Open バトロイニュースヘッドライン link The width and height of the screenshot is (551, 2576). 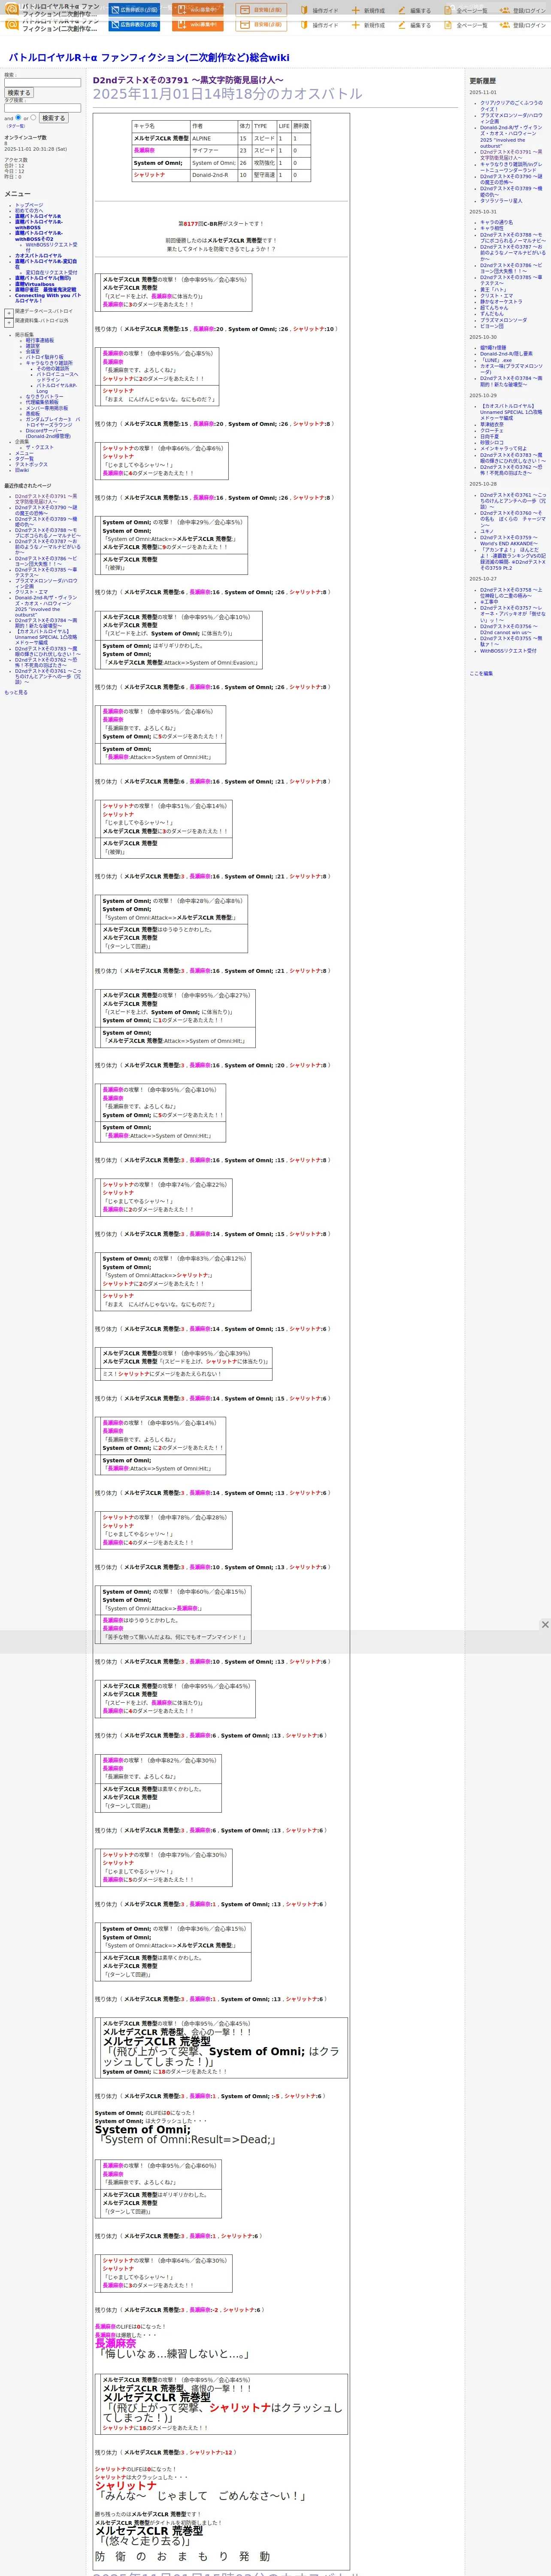pos(57,377)
